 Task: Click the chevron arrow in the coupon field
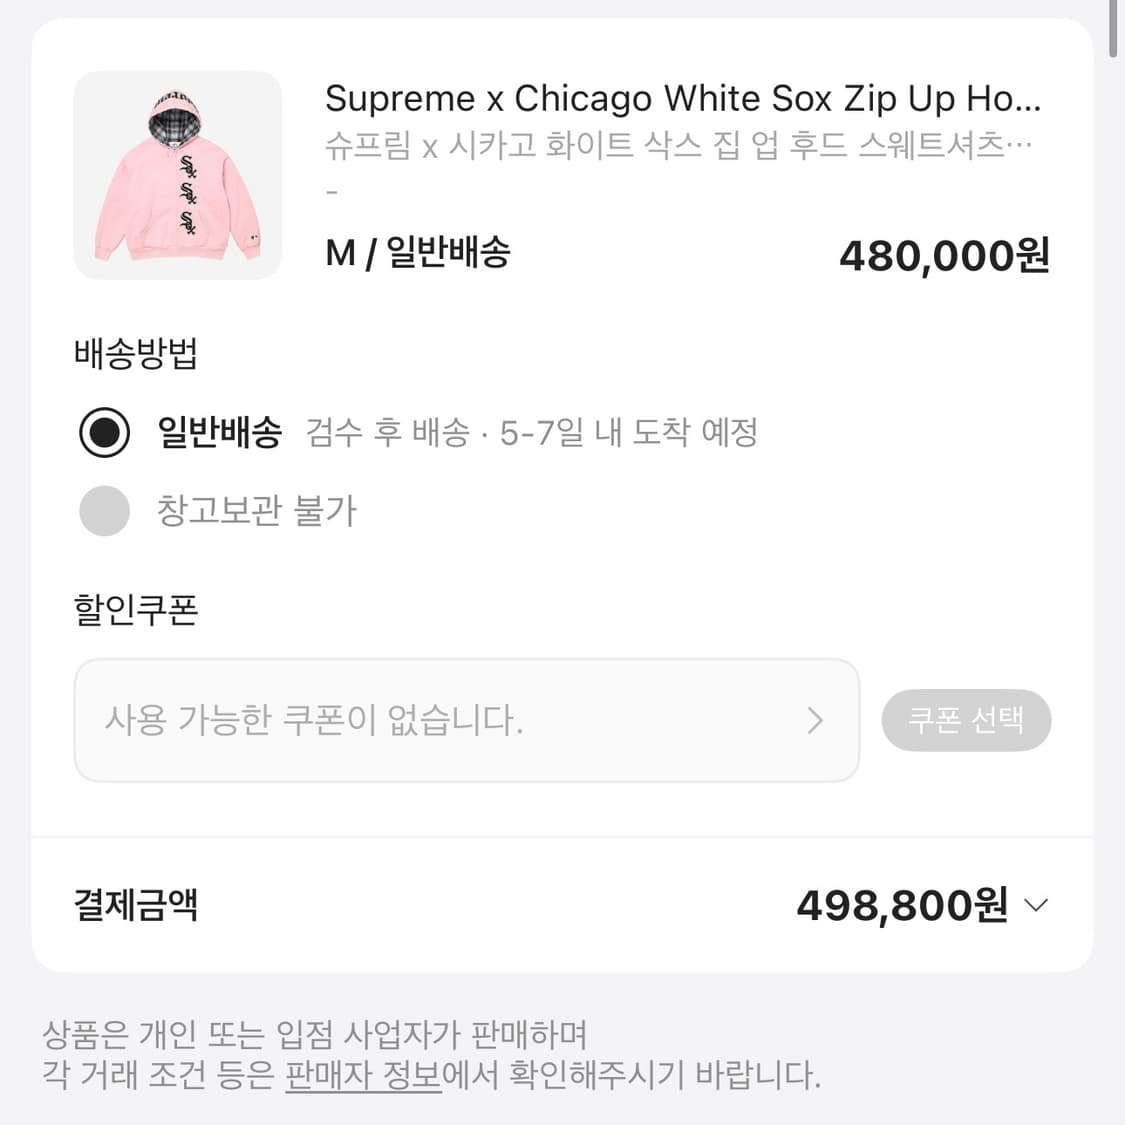(815, 720)
